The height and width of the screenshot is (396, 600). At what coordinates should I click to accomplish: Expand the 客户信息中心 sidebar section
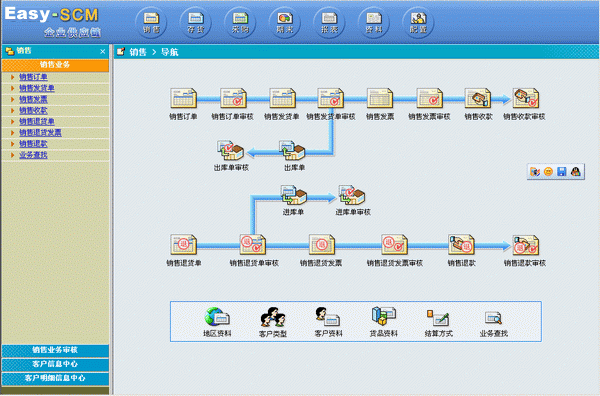(55, 364)
